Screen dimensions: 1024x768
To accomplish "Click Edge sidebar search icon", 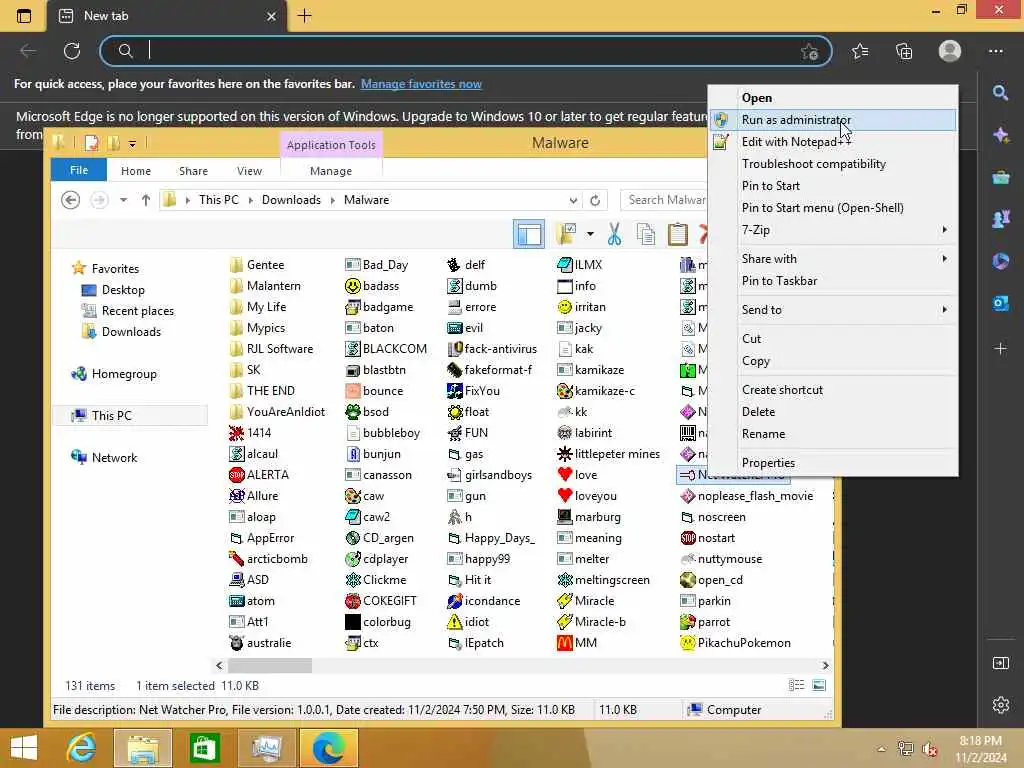I will [x=1000, y=93].
